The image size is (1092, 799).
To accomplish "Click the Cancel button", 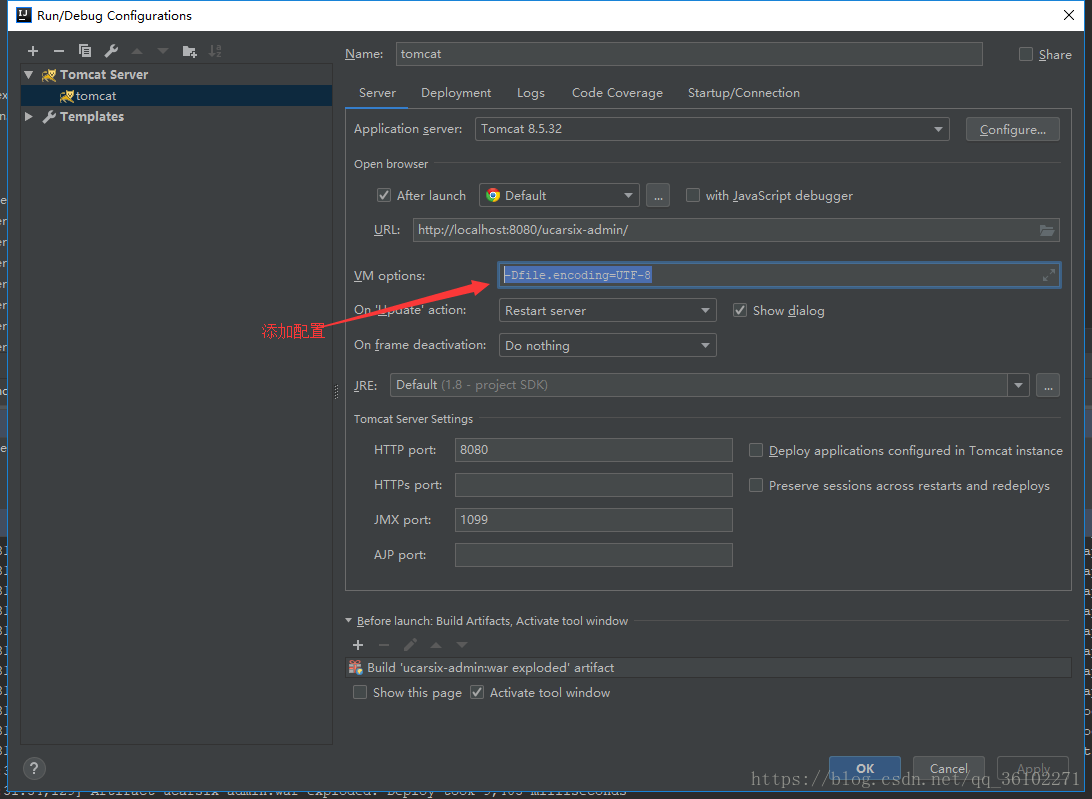I will (x=949, y=768).
